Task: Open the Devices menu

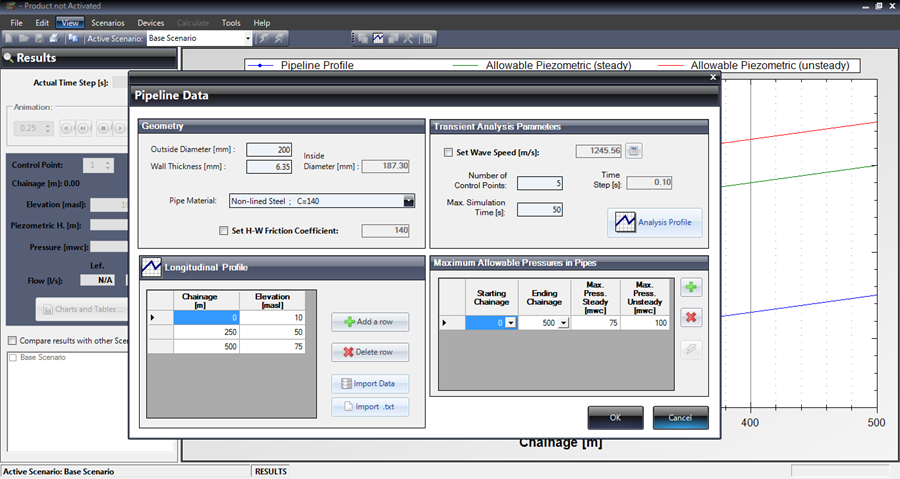Action: pyautogui.click(x=151, y=22)
